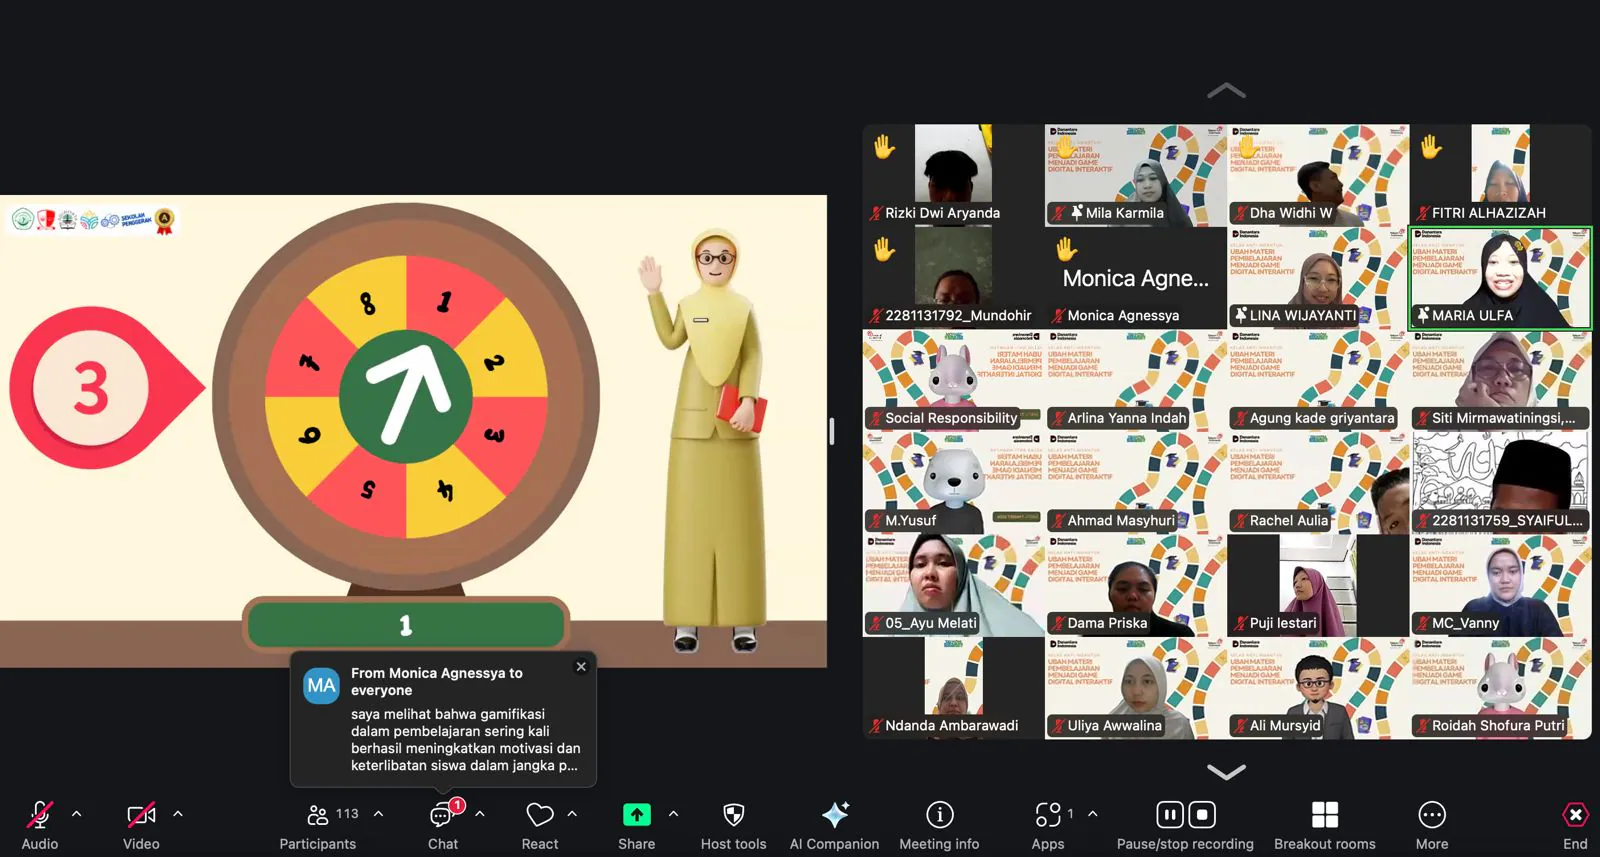Start video with the Video button
The image size is (1600, 857).
coord(141,816)
